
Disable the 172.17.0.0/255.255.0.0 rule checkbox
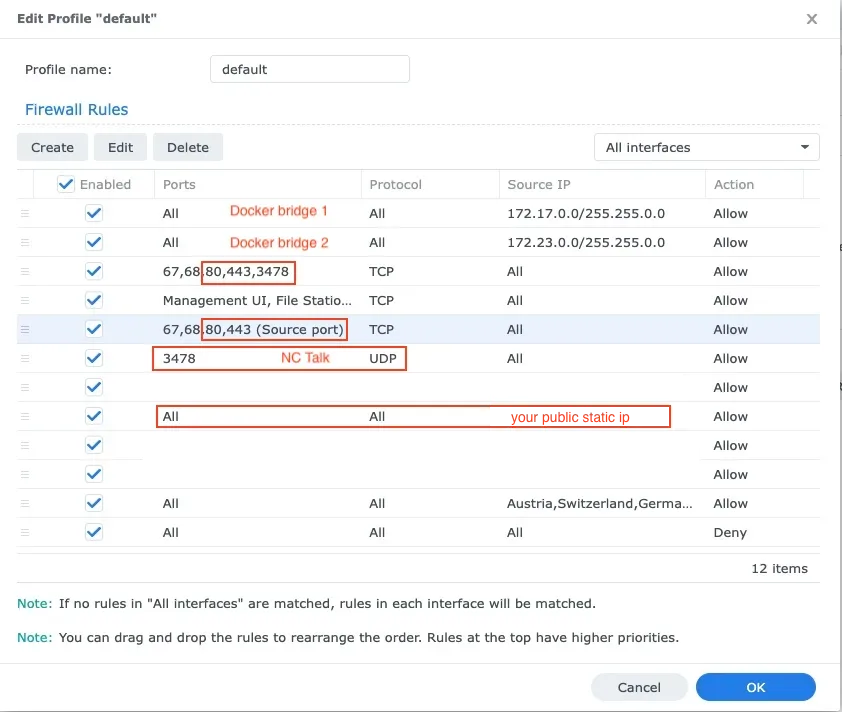point(94,213)
